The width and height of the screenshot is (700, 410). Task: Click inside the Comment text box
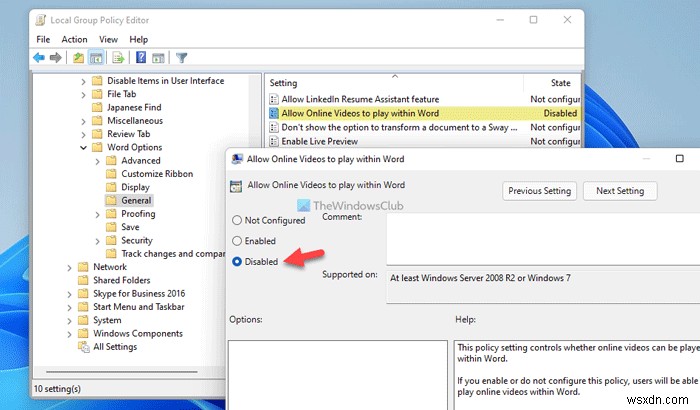543,239
